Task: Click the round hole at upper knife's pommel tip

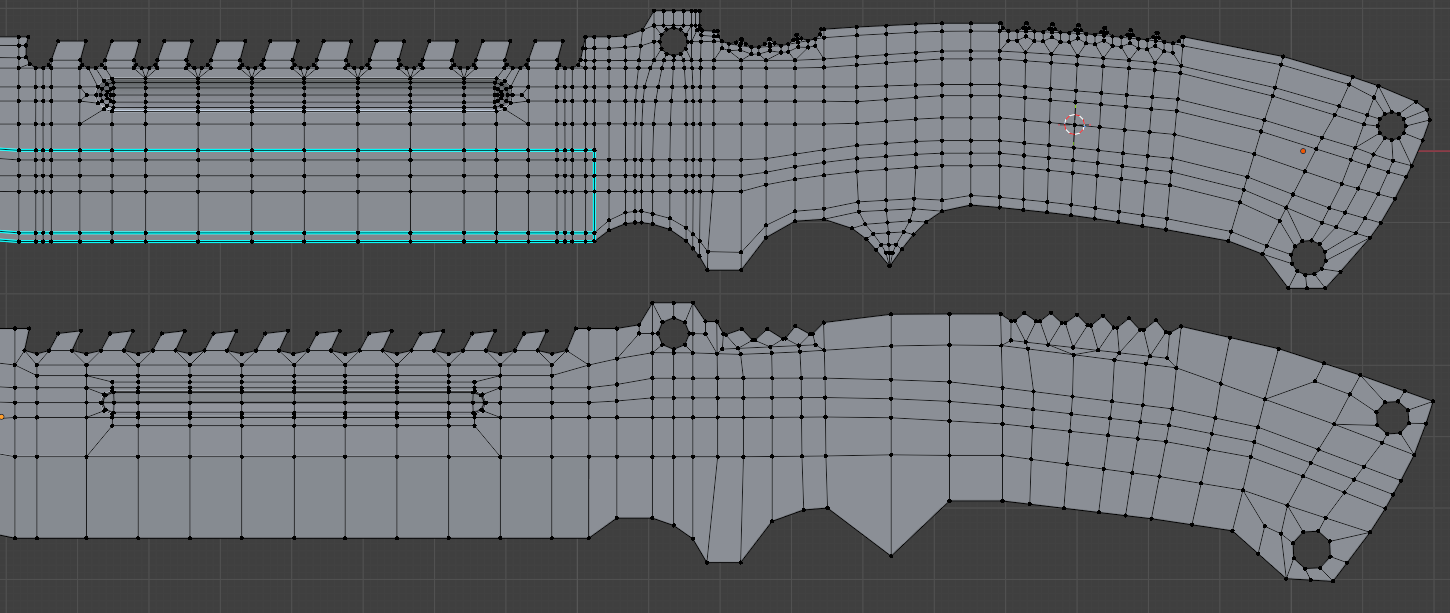Action: point(1392,125)
